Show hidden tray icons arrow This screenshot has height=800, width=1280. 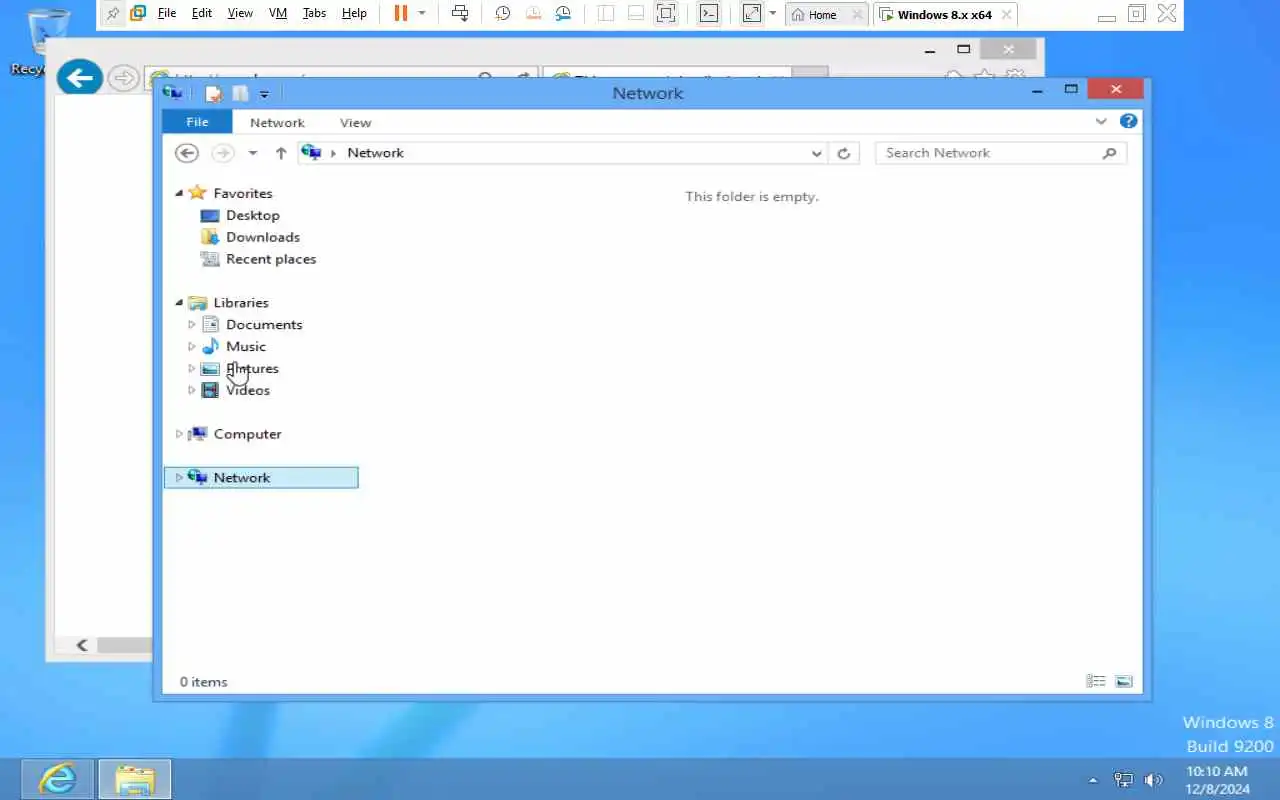coord(1093,780)
